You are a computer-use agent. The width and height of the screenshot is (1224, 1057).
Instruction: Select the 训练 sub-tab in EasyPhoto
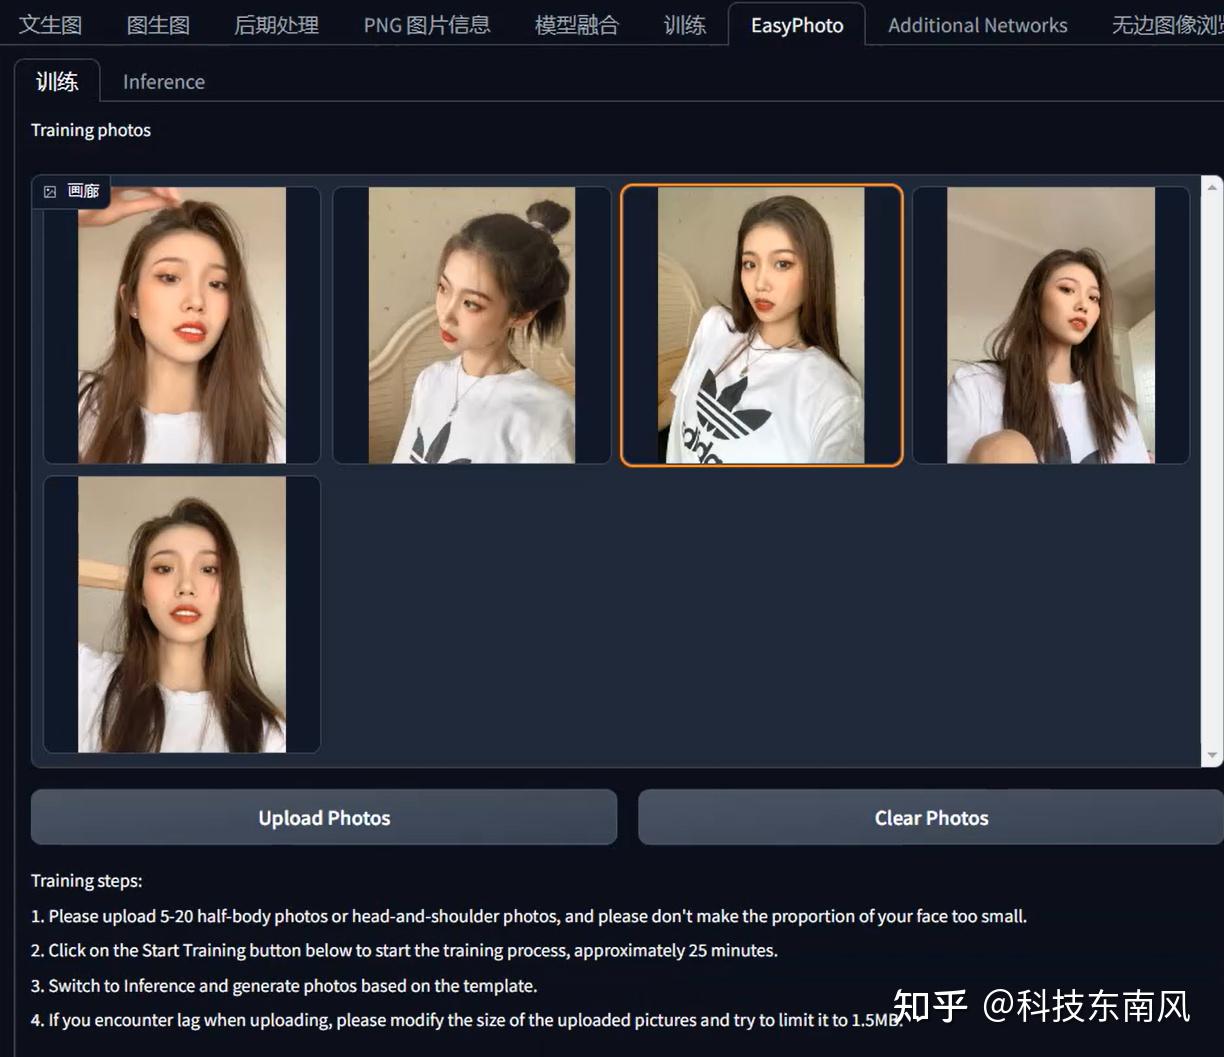point(57,81)
